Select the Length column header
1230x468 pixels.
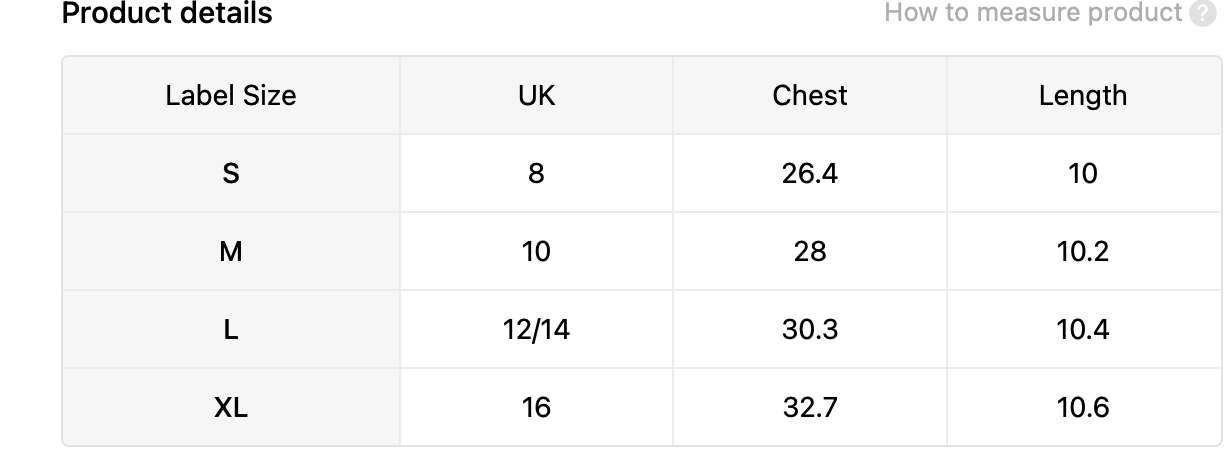click(1083, 96)
